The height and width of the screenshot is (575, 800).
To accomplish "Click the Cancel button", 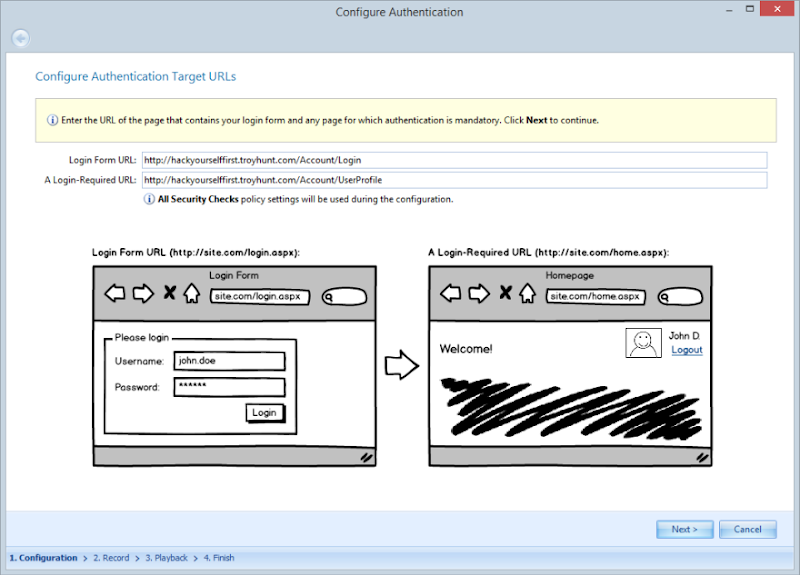I will tap(747, 529).
